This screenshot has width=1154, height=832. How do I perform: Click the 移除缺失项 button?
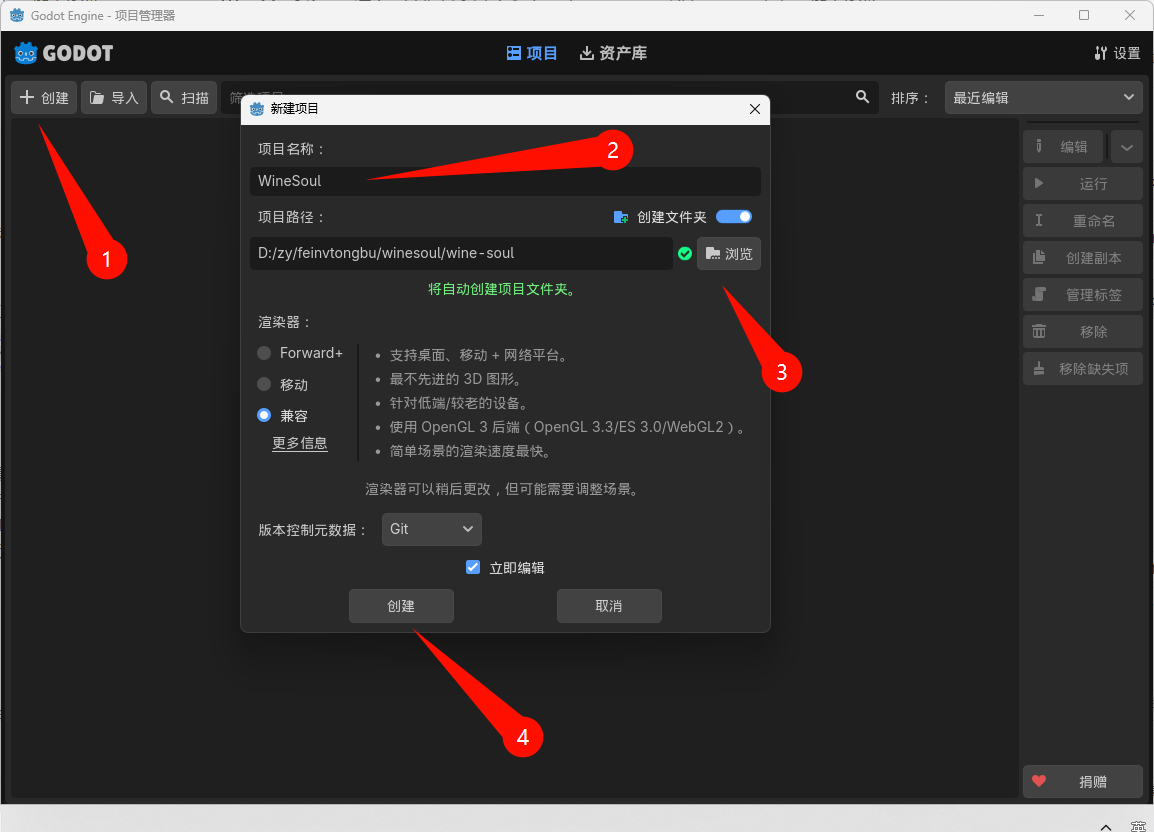tap(1083, 368)
